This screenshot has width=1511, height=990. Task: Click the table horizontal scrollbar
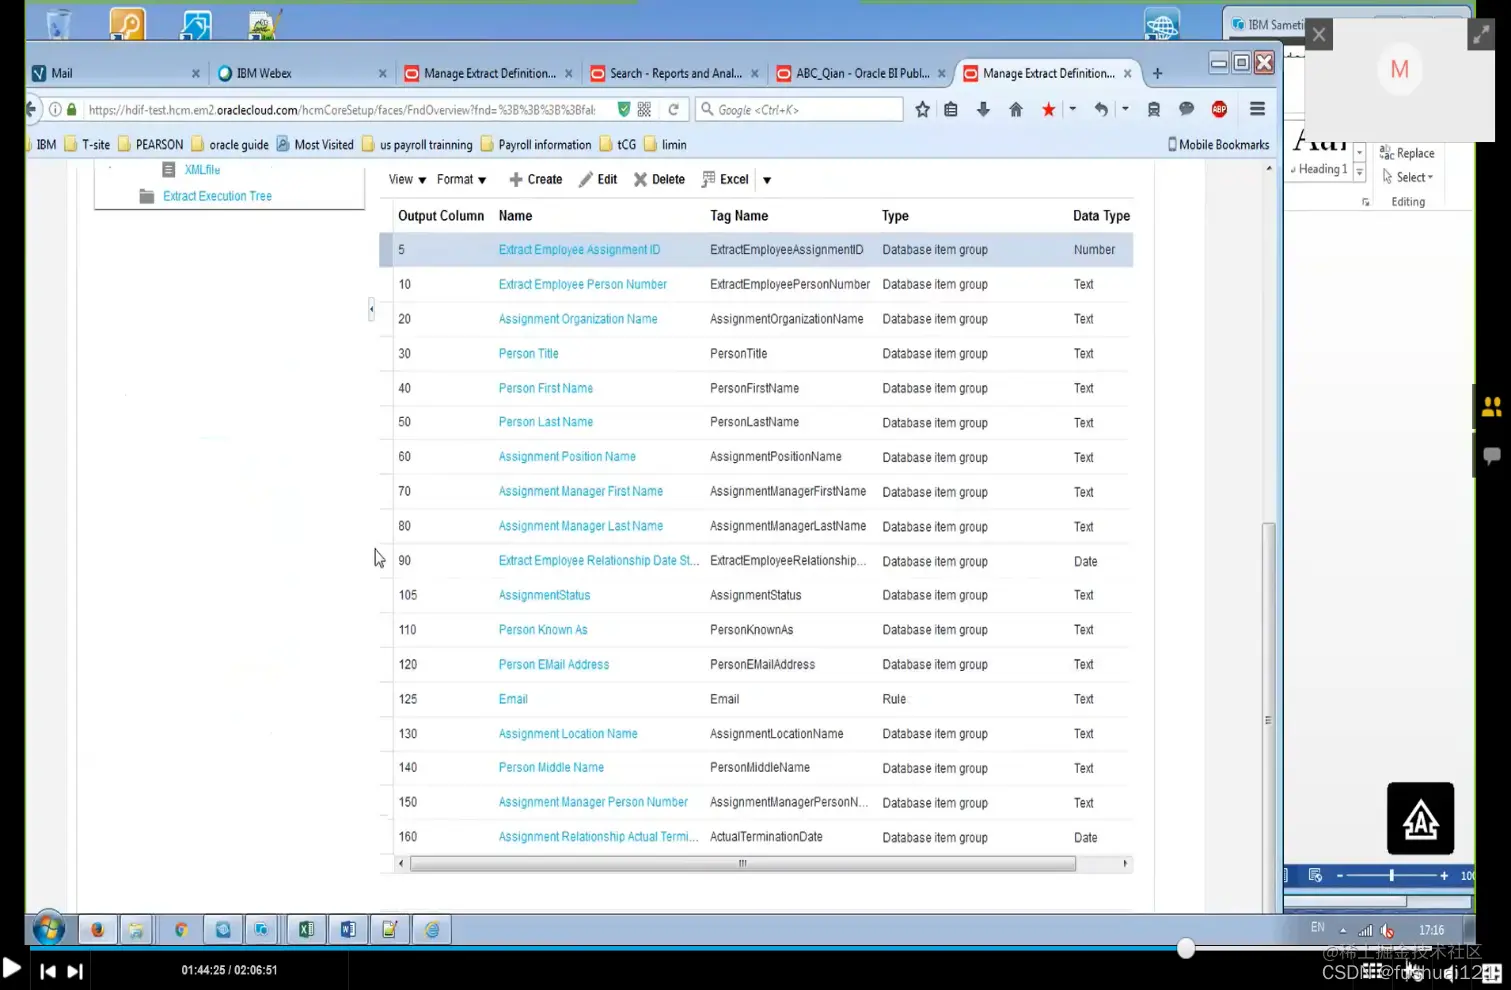tap(743, 863)
